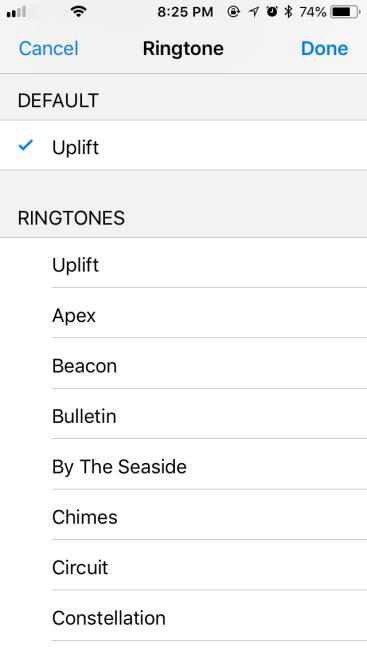Tap the alarm clock status icon
Viewport: 367px width, 651px height.
(272, 12)
